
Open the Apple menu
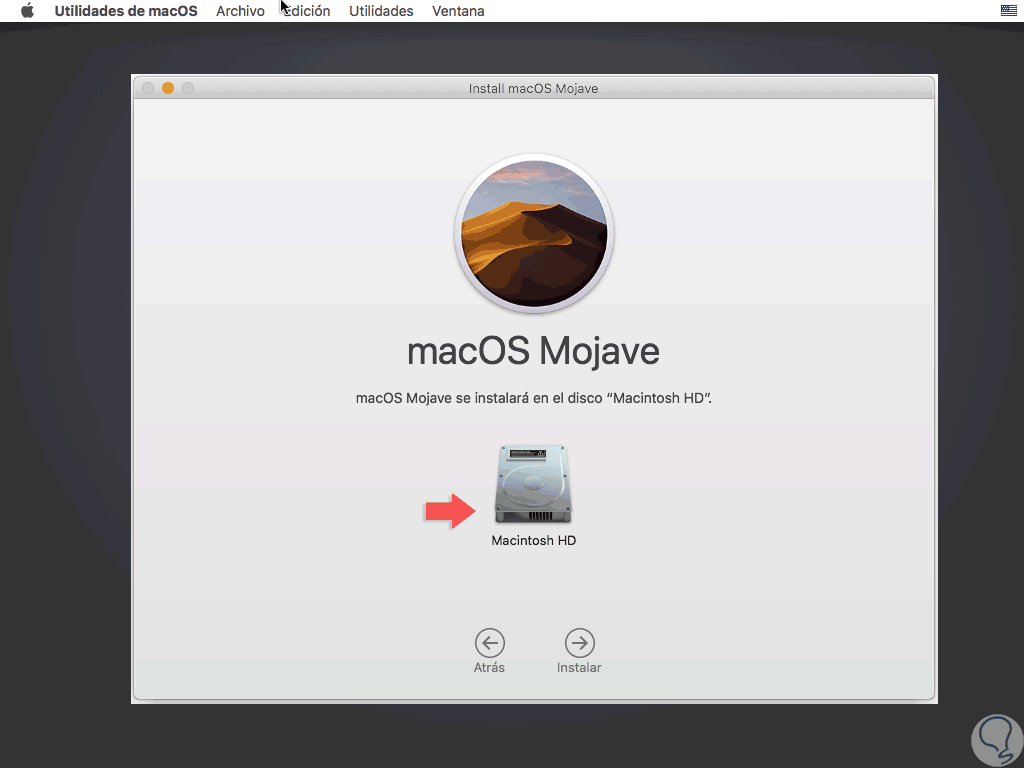click(x=27, y=11)
